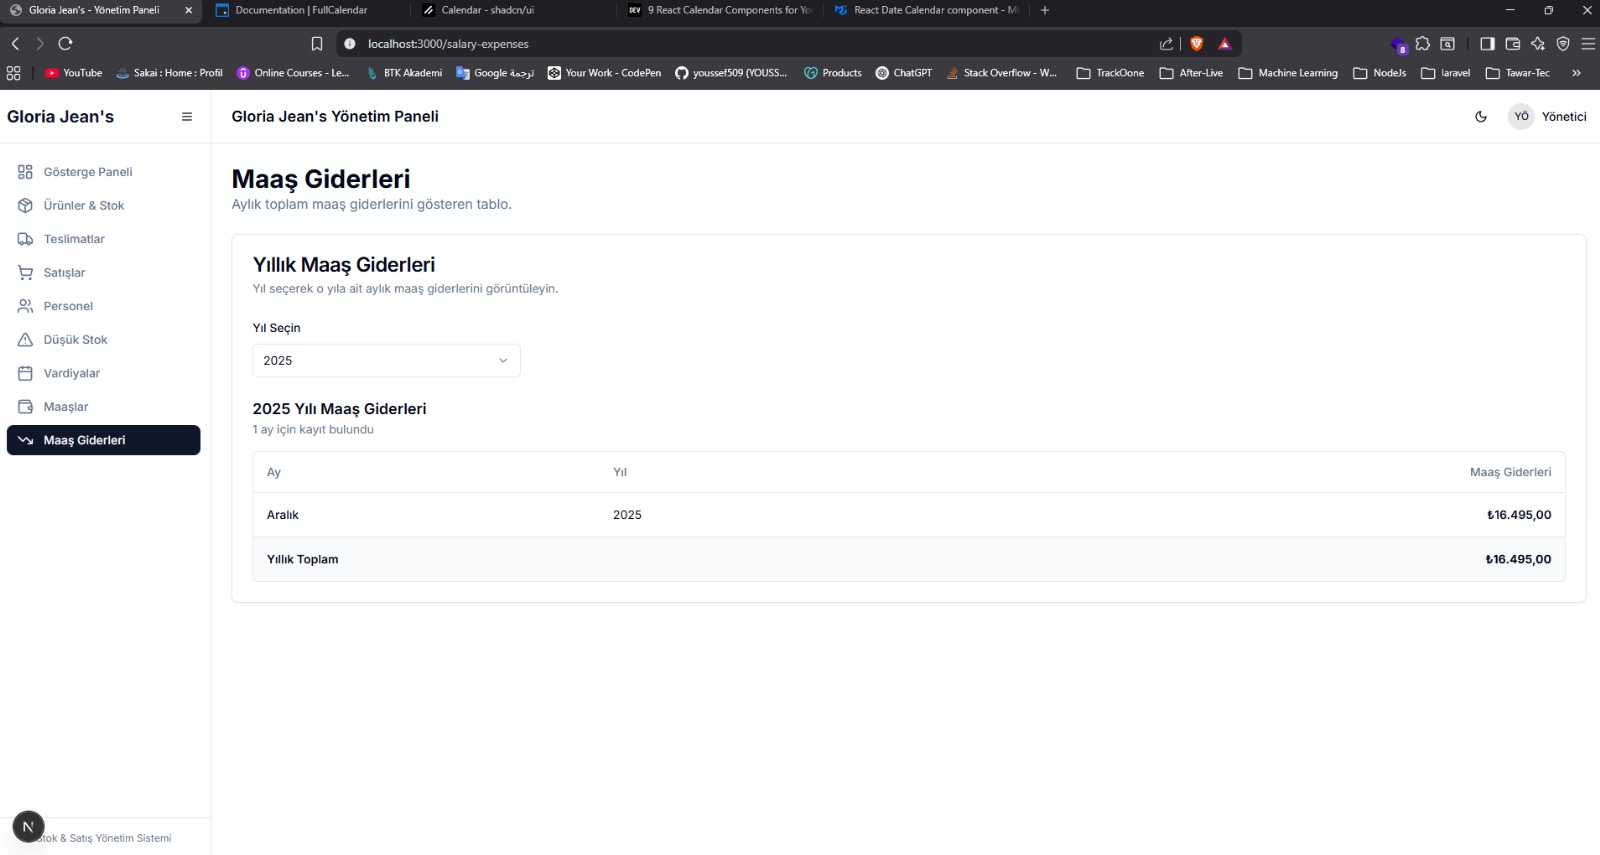Click the browser back arrow
Screen dimensions: 1600x855
click(x=15, y=43)
